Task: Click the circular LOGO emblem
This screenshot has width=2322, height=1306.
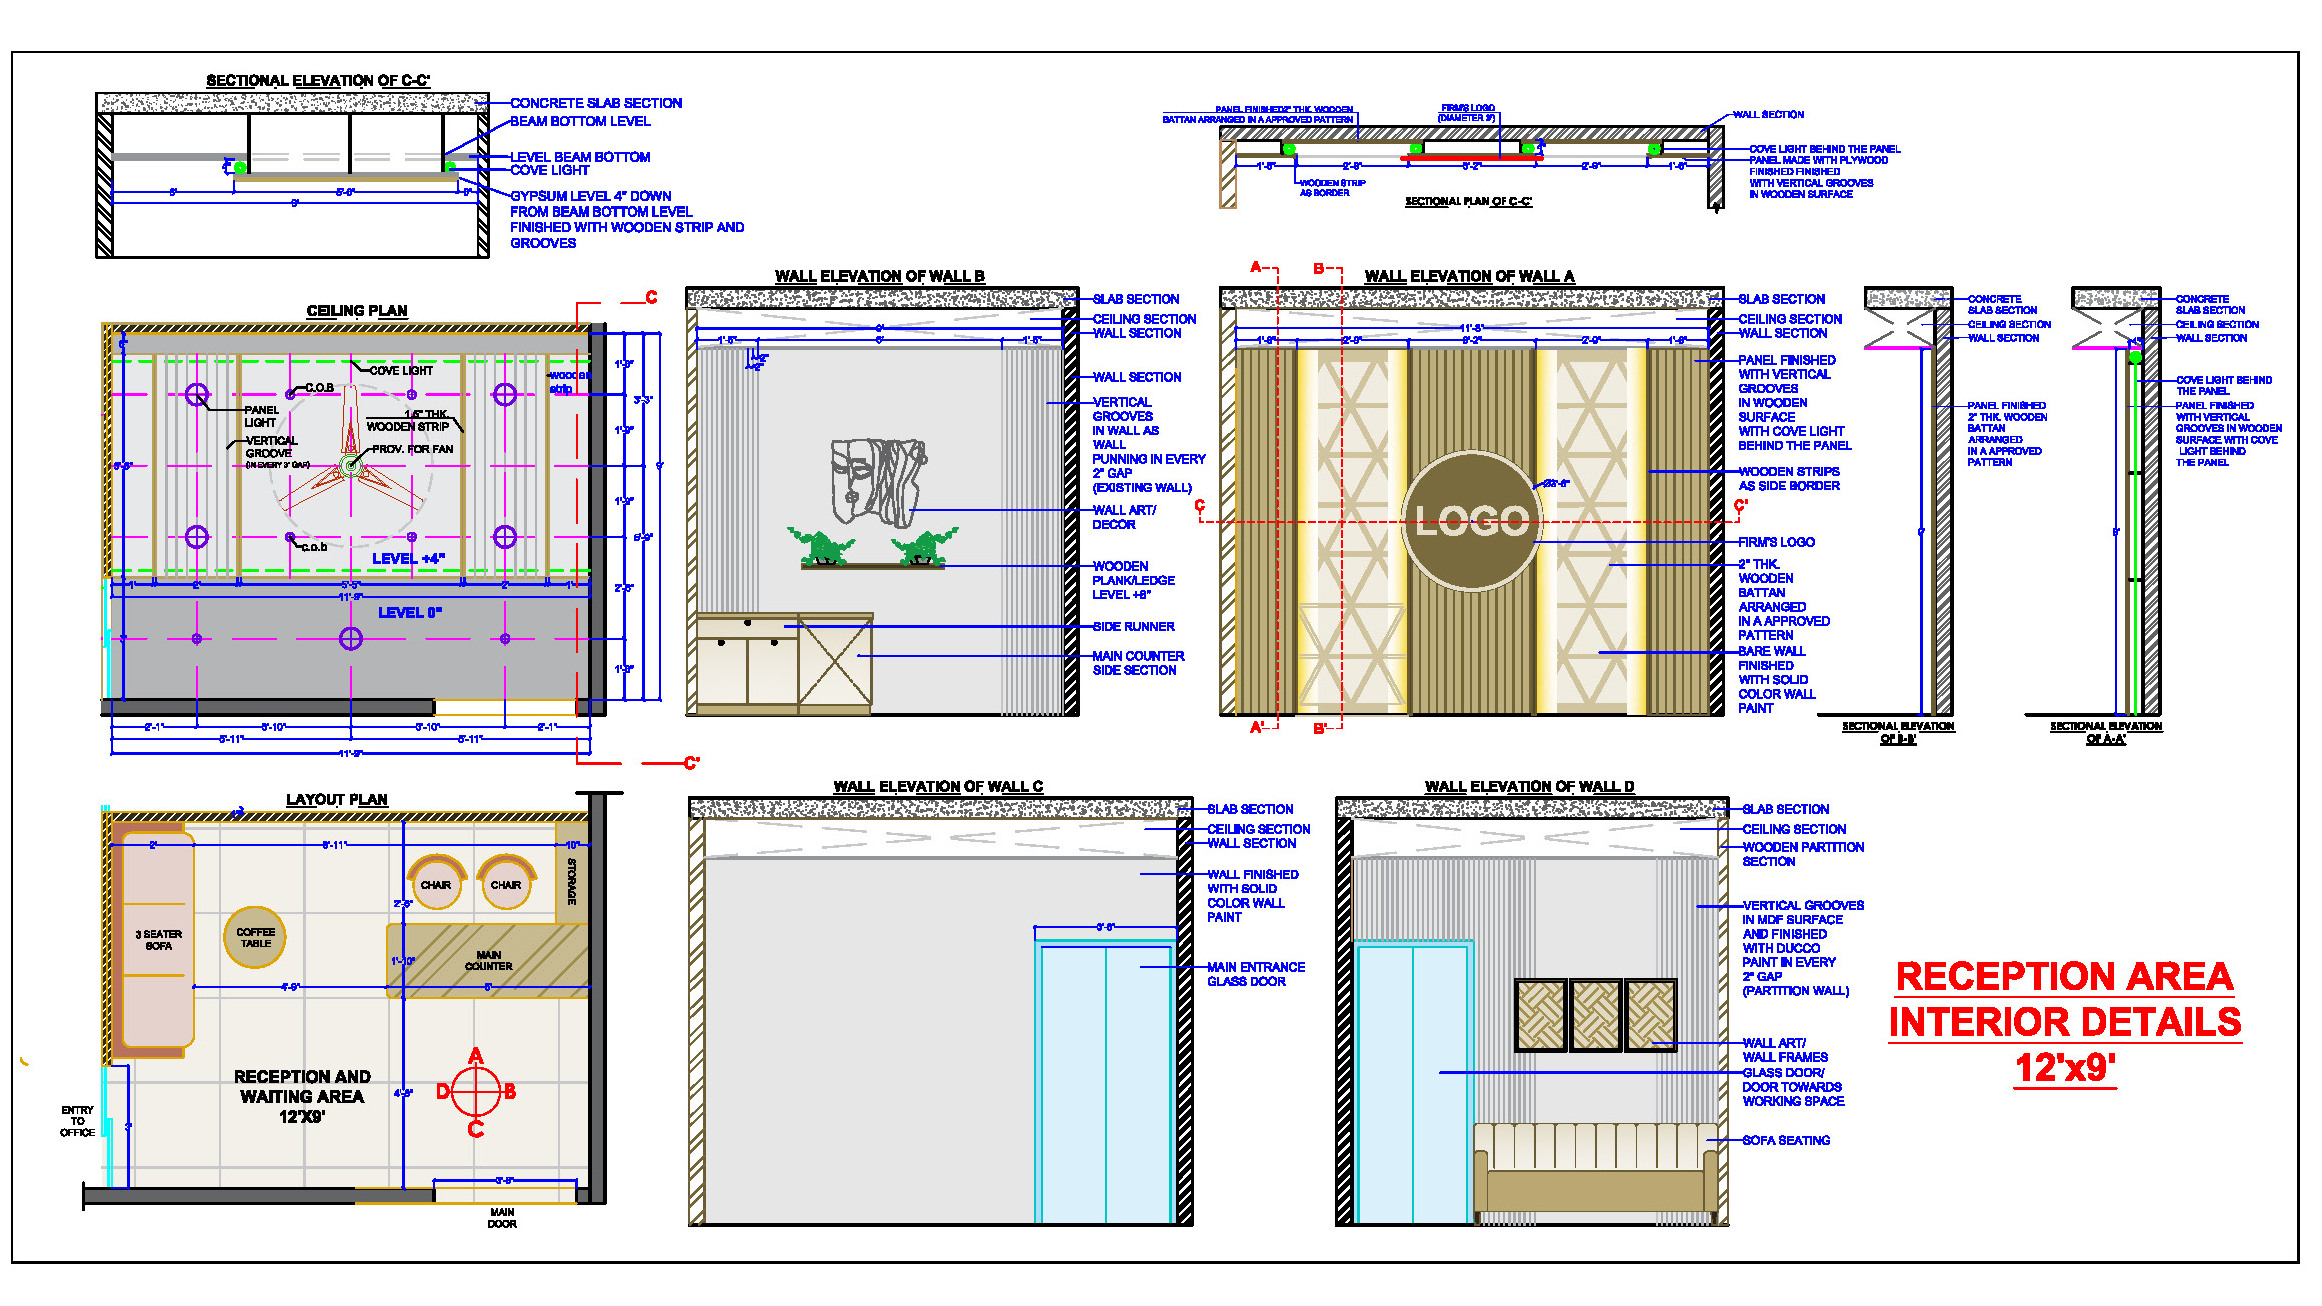Action: [1471, 520]
